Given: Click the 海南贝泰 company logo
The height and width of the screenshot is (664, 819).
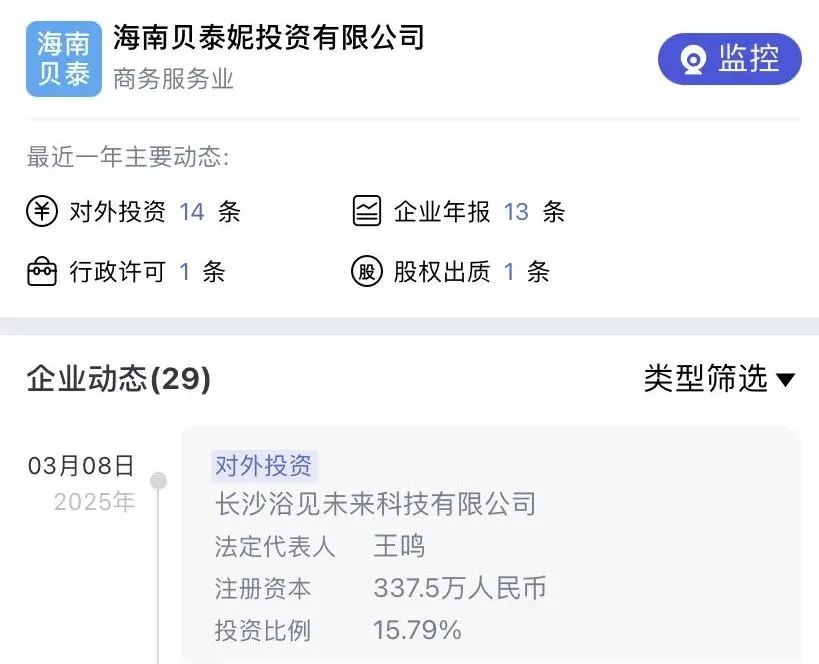Looking at the screenshot, I should (x=64, y=59).
